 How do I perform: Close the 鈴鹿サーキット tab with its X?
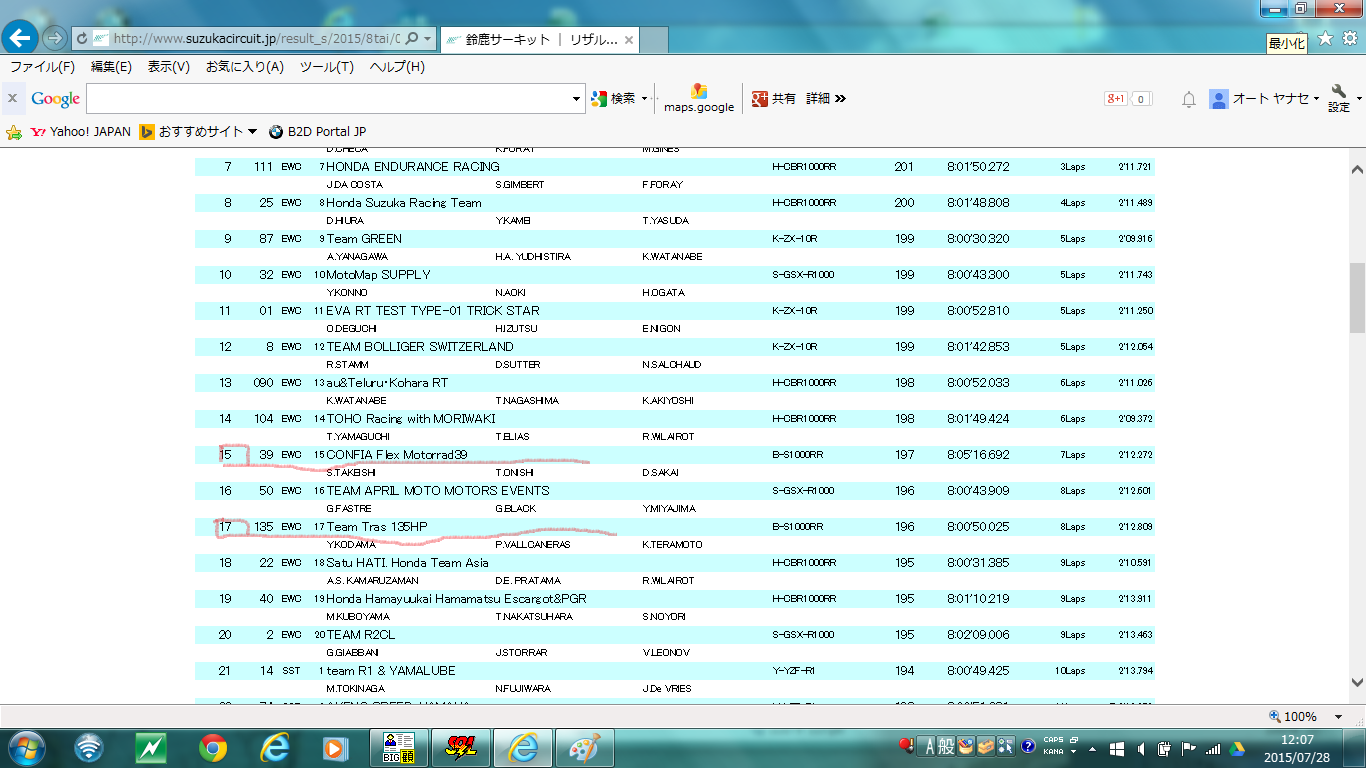(x=628, y=40)
